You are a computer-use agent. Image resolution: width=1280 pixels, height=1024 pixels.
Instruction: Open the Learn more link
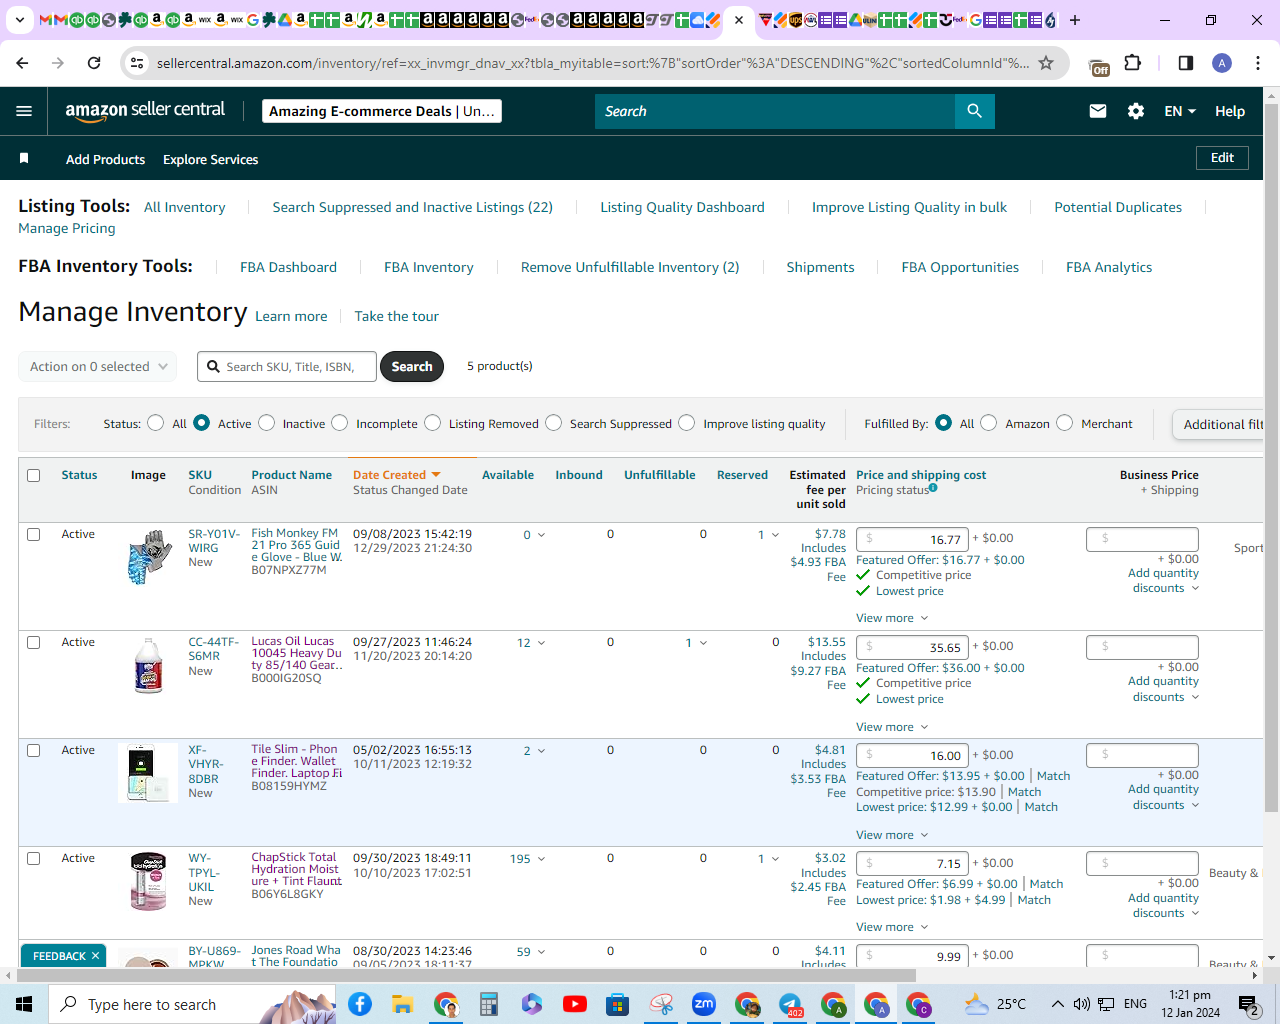(291, 316)
